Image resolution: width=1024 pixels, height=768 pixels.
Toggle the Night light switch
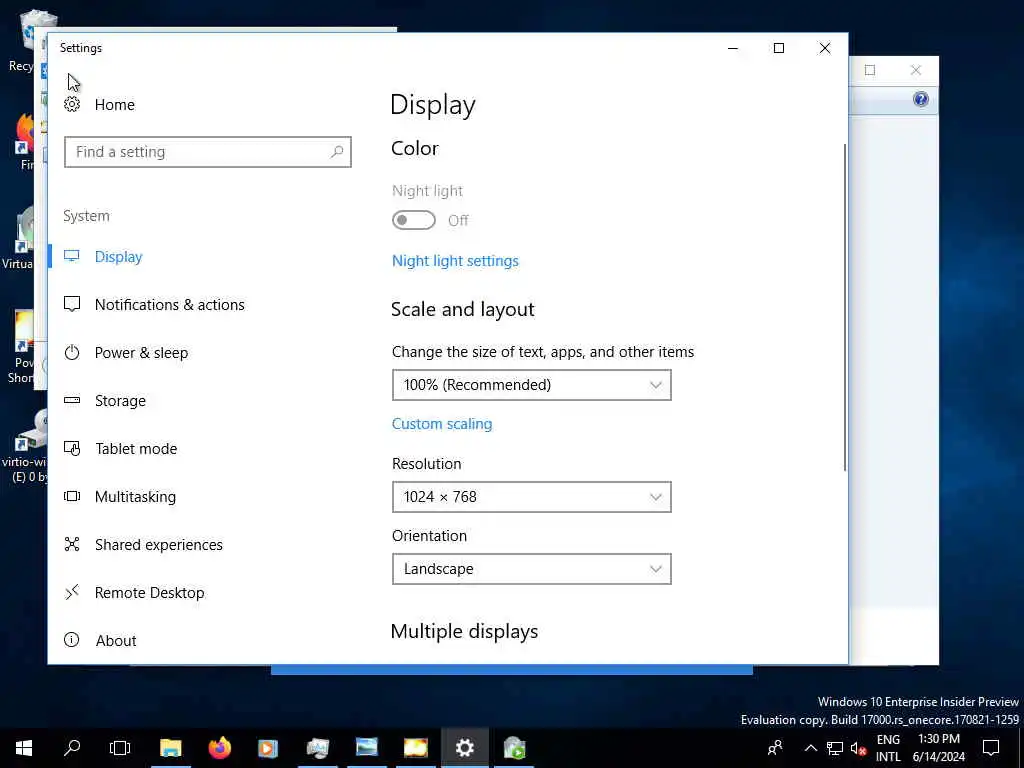[413, 220]
